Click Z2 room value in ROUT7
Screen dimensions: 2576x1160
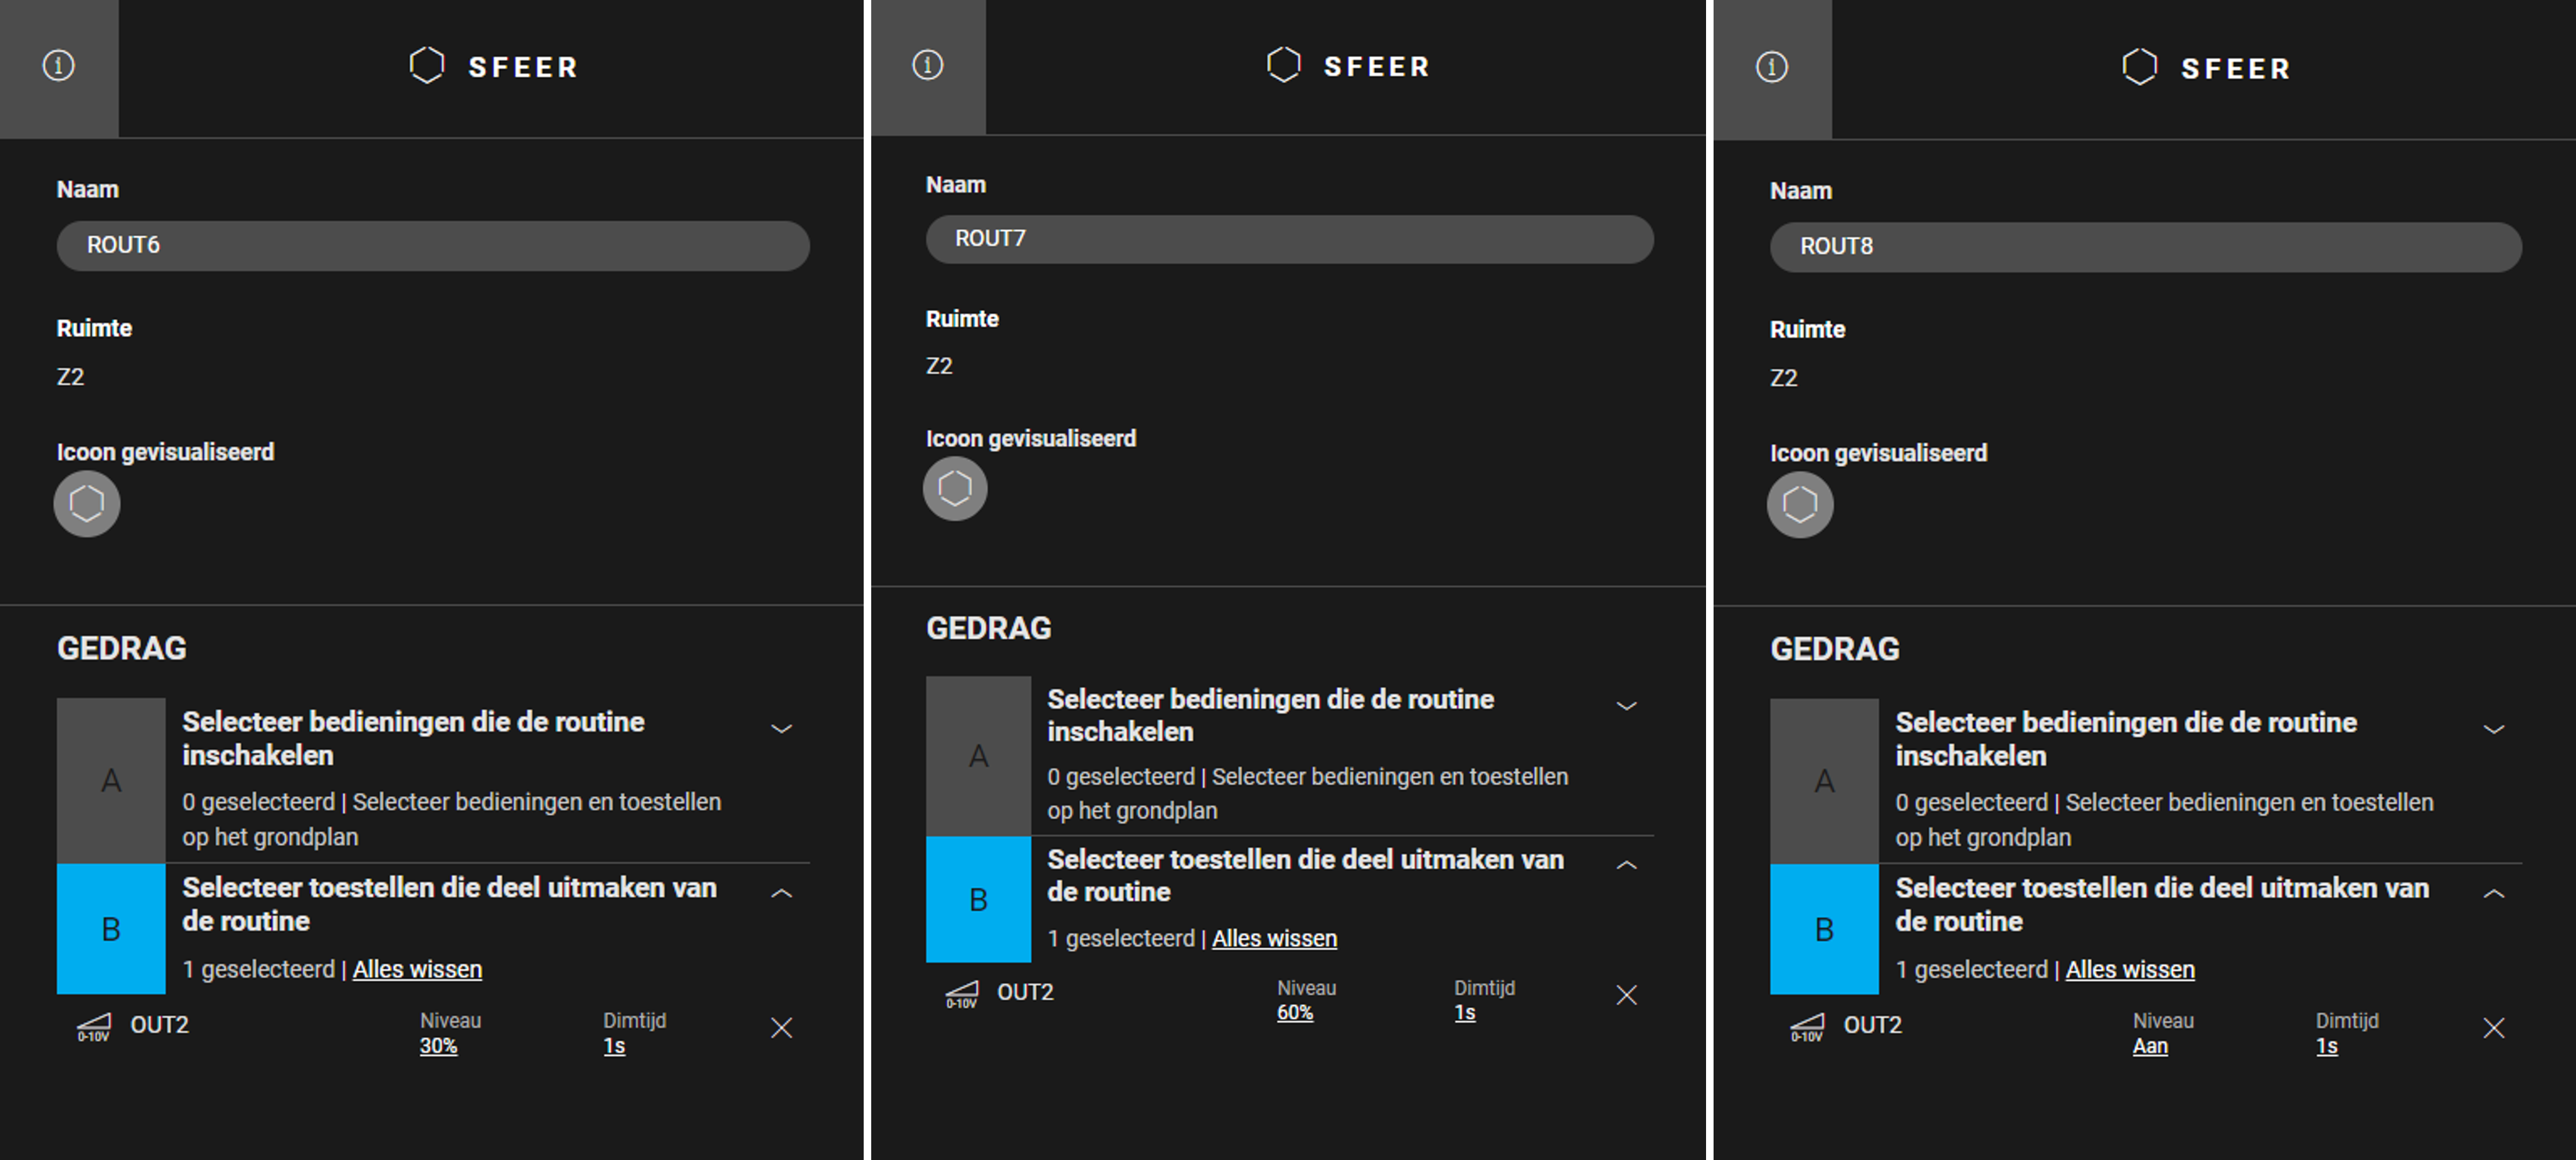click(939, 366)
